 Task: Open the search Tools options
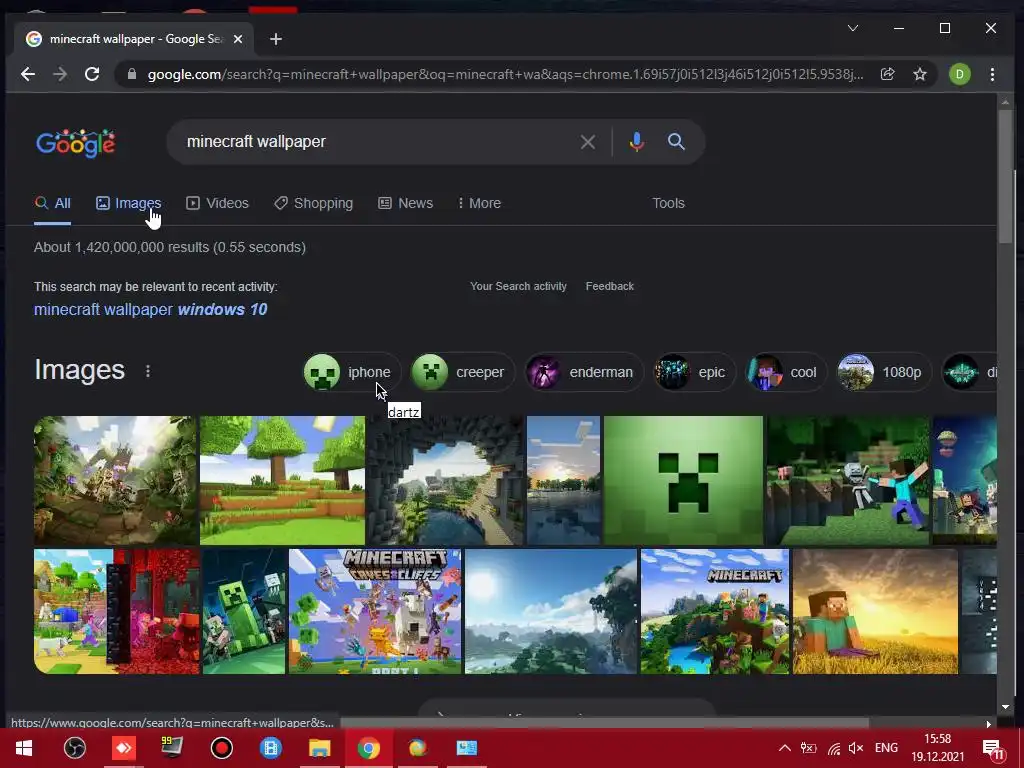[668, 203]
